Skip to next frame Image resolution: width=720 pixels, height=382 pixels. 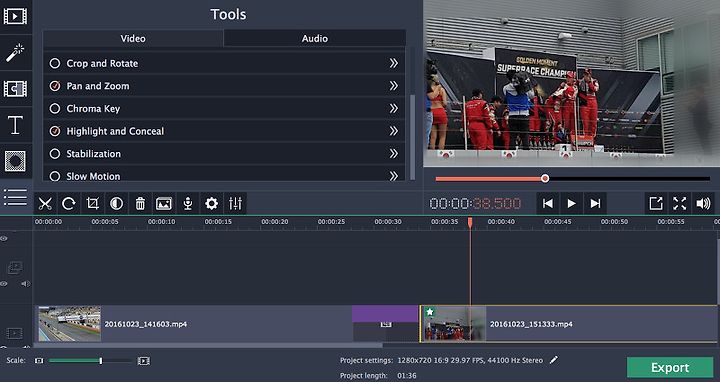tap(595, 203)
